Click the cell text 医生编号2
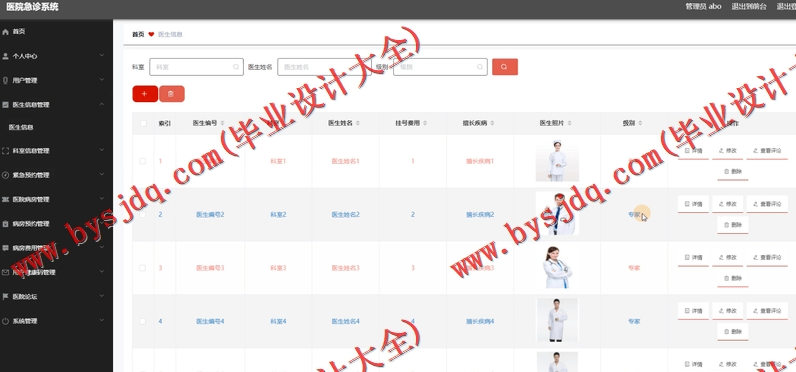 coord(210,215)
